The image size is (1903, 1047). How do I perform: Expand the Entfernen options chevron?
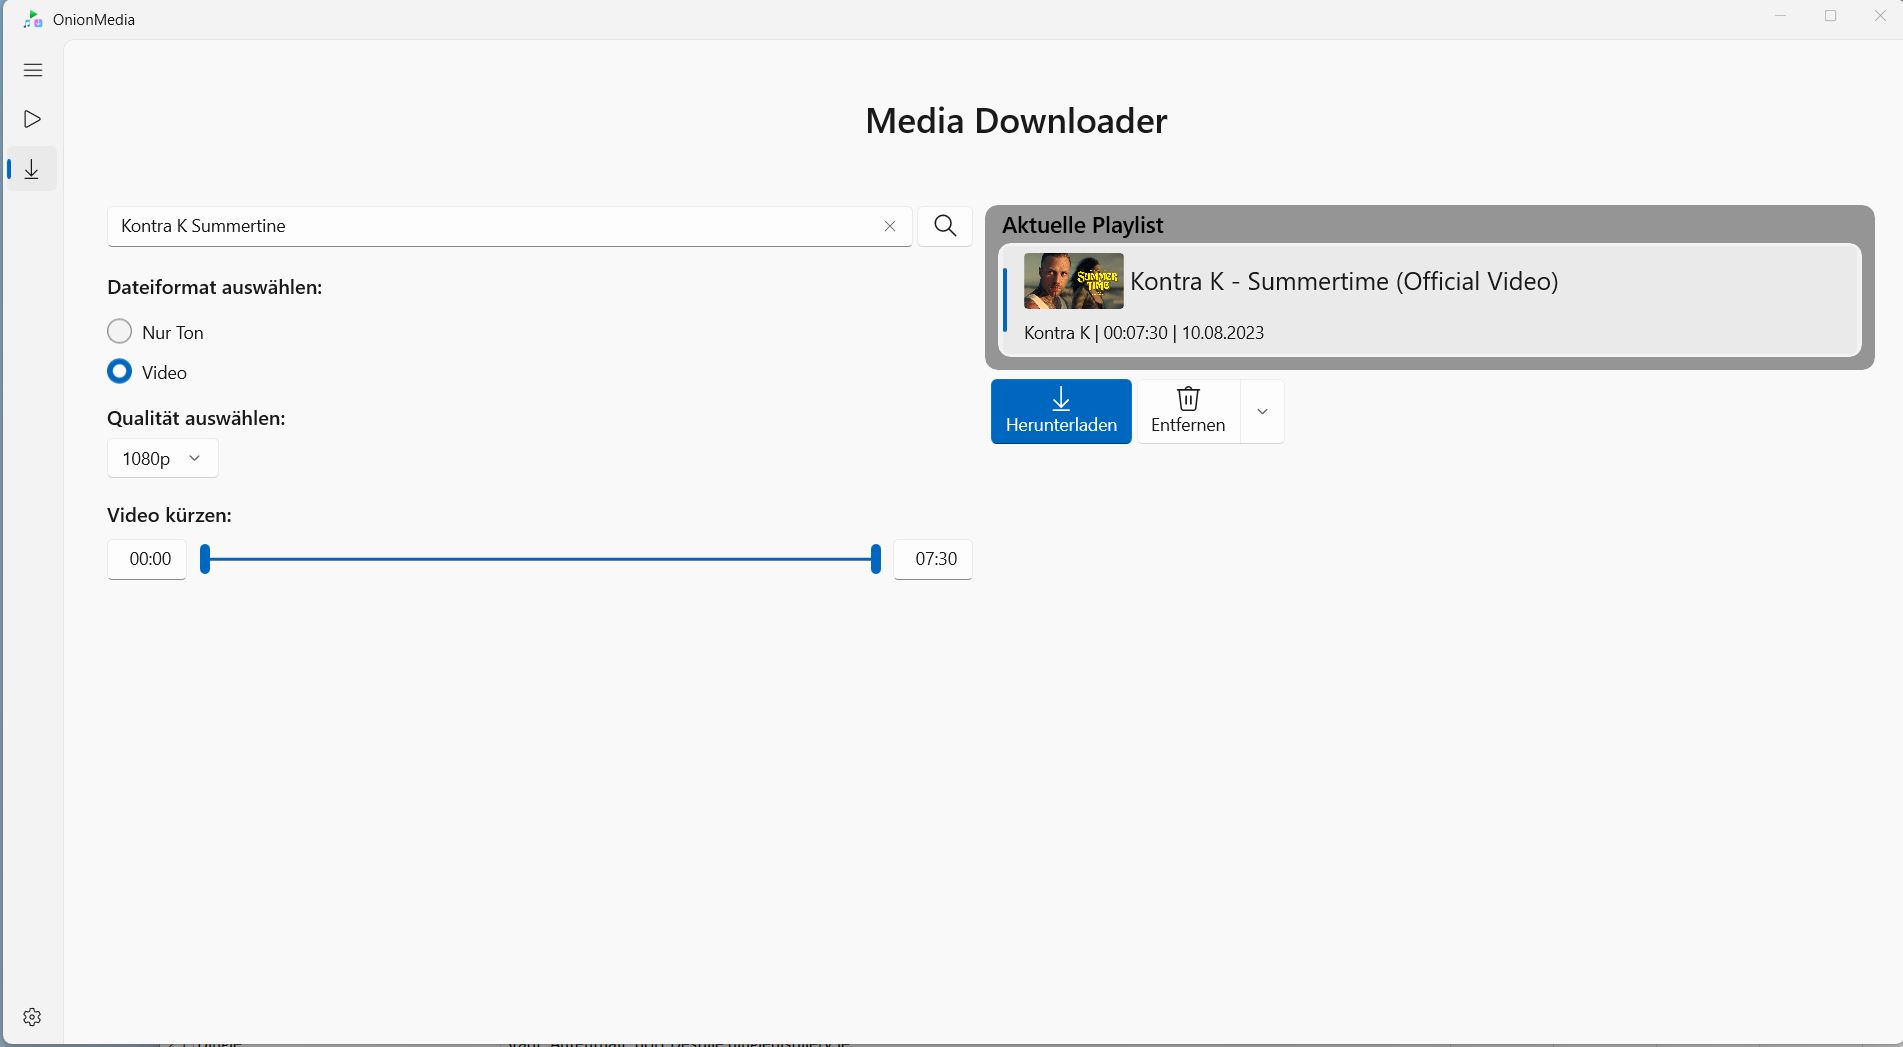point(1262,411)
